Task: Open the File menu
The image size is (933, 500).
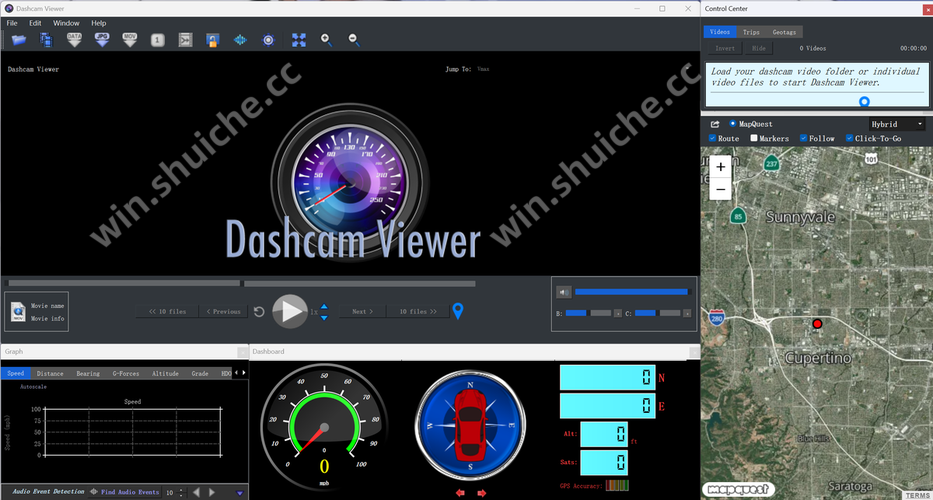Action: [x=12, y=23]
